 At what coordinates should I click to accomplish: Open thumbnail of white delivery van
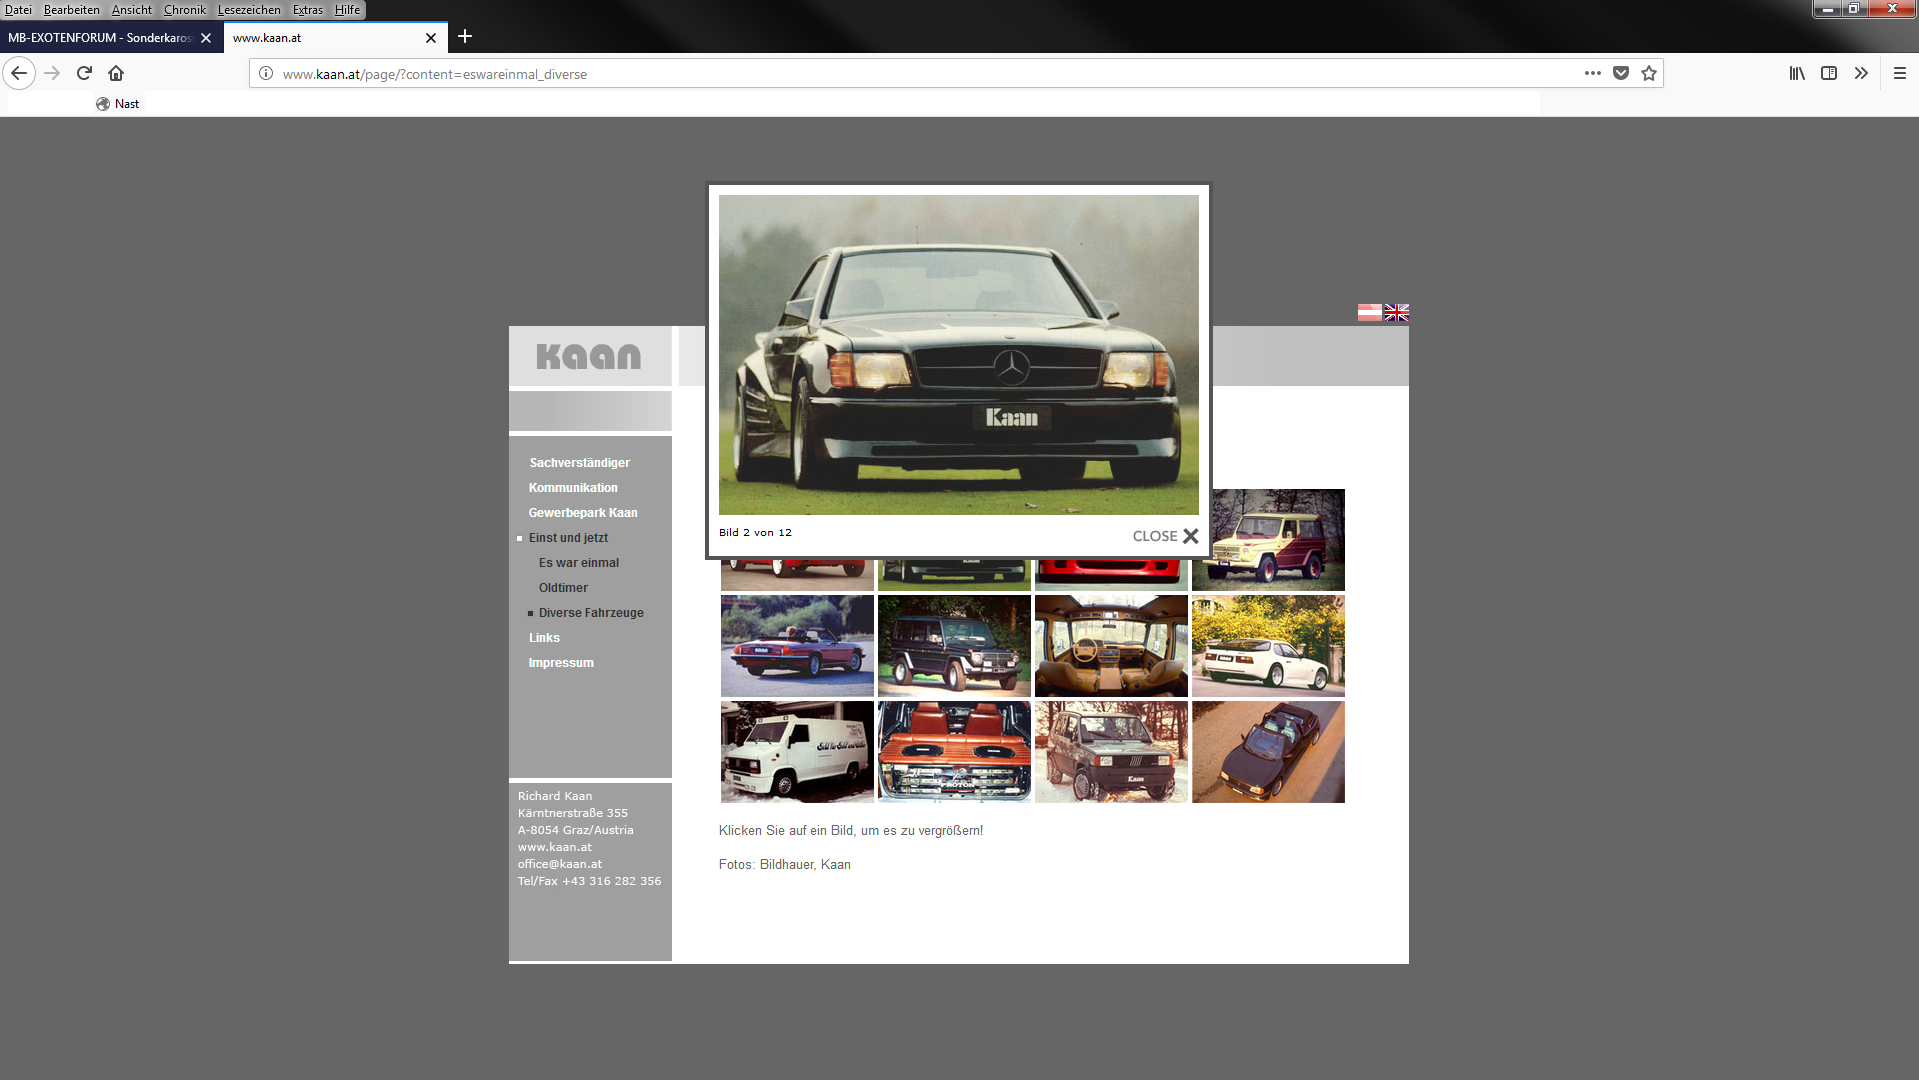tap(797, 752)
